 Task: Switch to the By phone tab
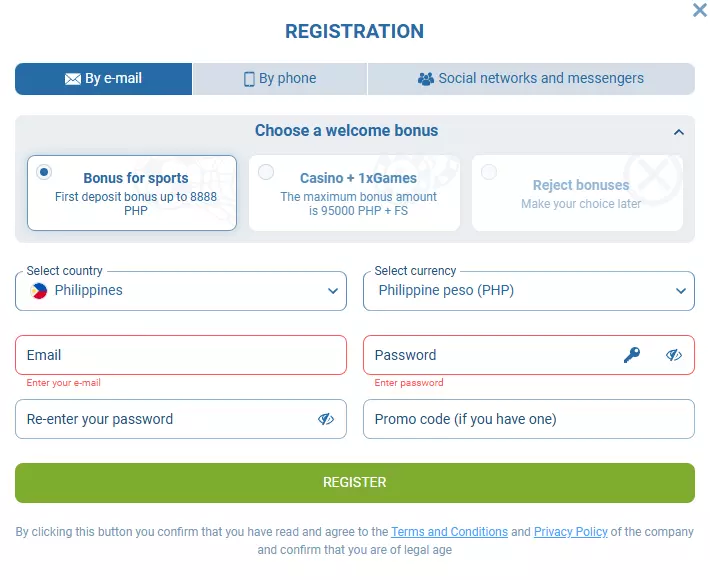point(280,79)
